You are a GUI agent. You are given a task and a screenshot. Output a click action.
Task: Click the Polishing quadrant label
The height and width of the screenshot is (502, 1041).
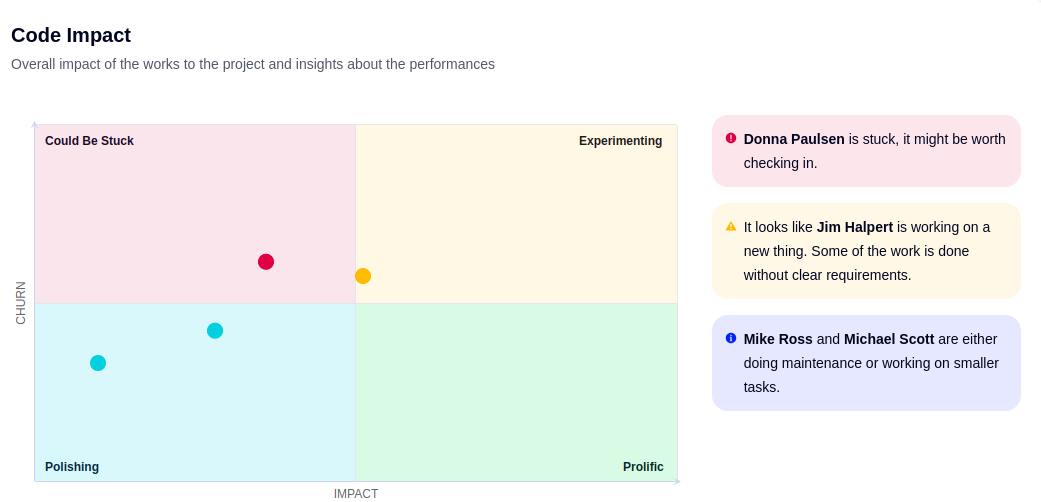72,467
